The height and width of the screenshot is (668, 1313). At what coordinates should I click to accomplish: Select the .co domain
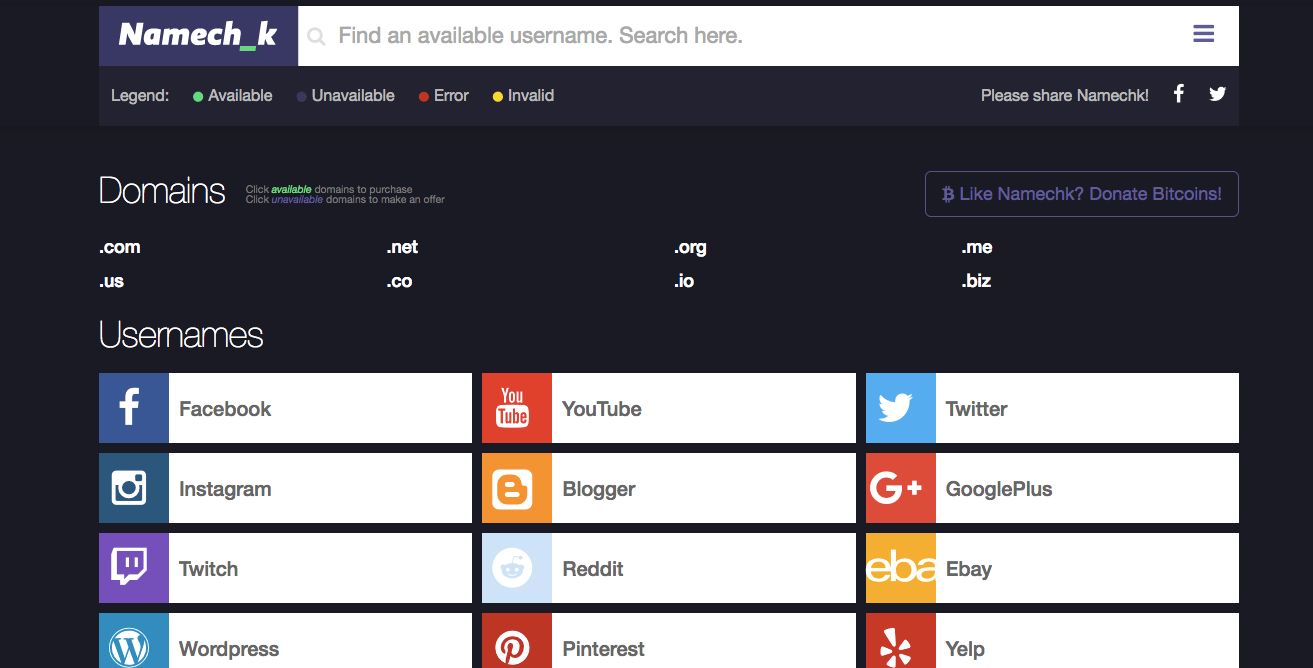[399, 281]
